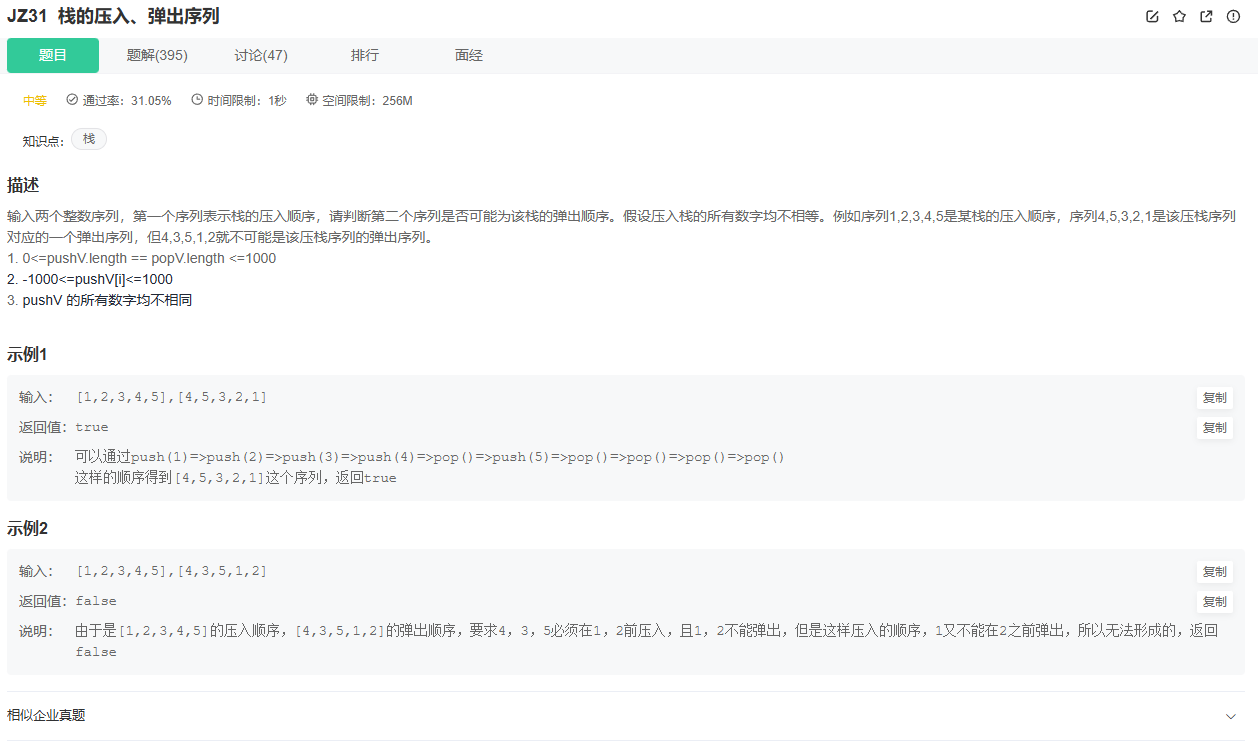Click the page title JZ31 栈的压入、弹出序列
Viewport: 1258px width, 741px height.
pos(113,16)
